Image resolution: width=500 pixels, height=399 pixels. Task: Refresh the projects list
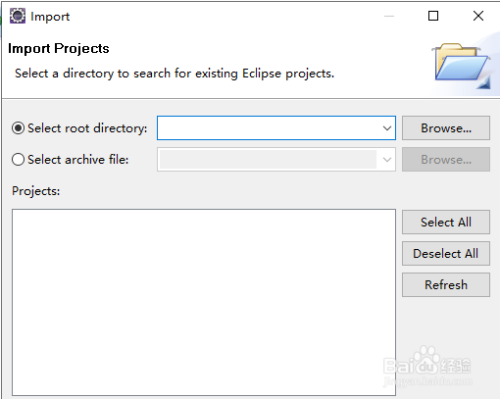(x=446, y=285)
